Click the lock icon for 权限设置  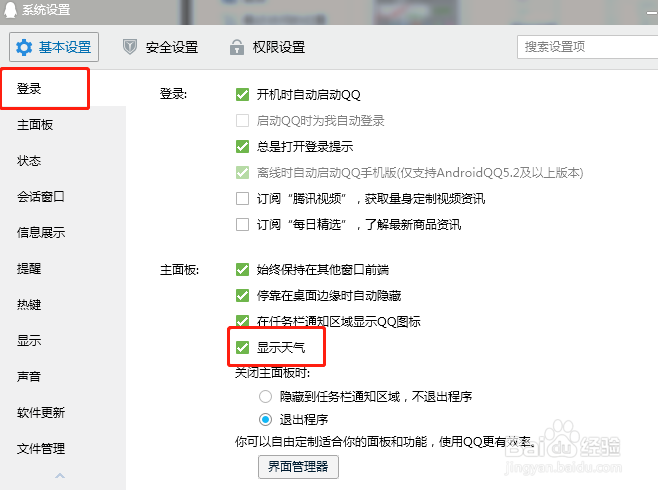(237, 47)
